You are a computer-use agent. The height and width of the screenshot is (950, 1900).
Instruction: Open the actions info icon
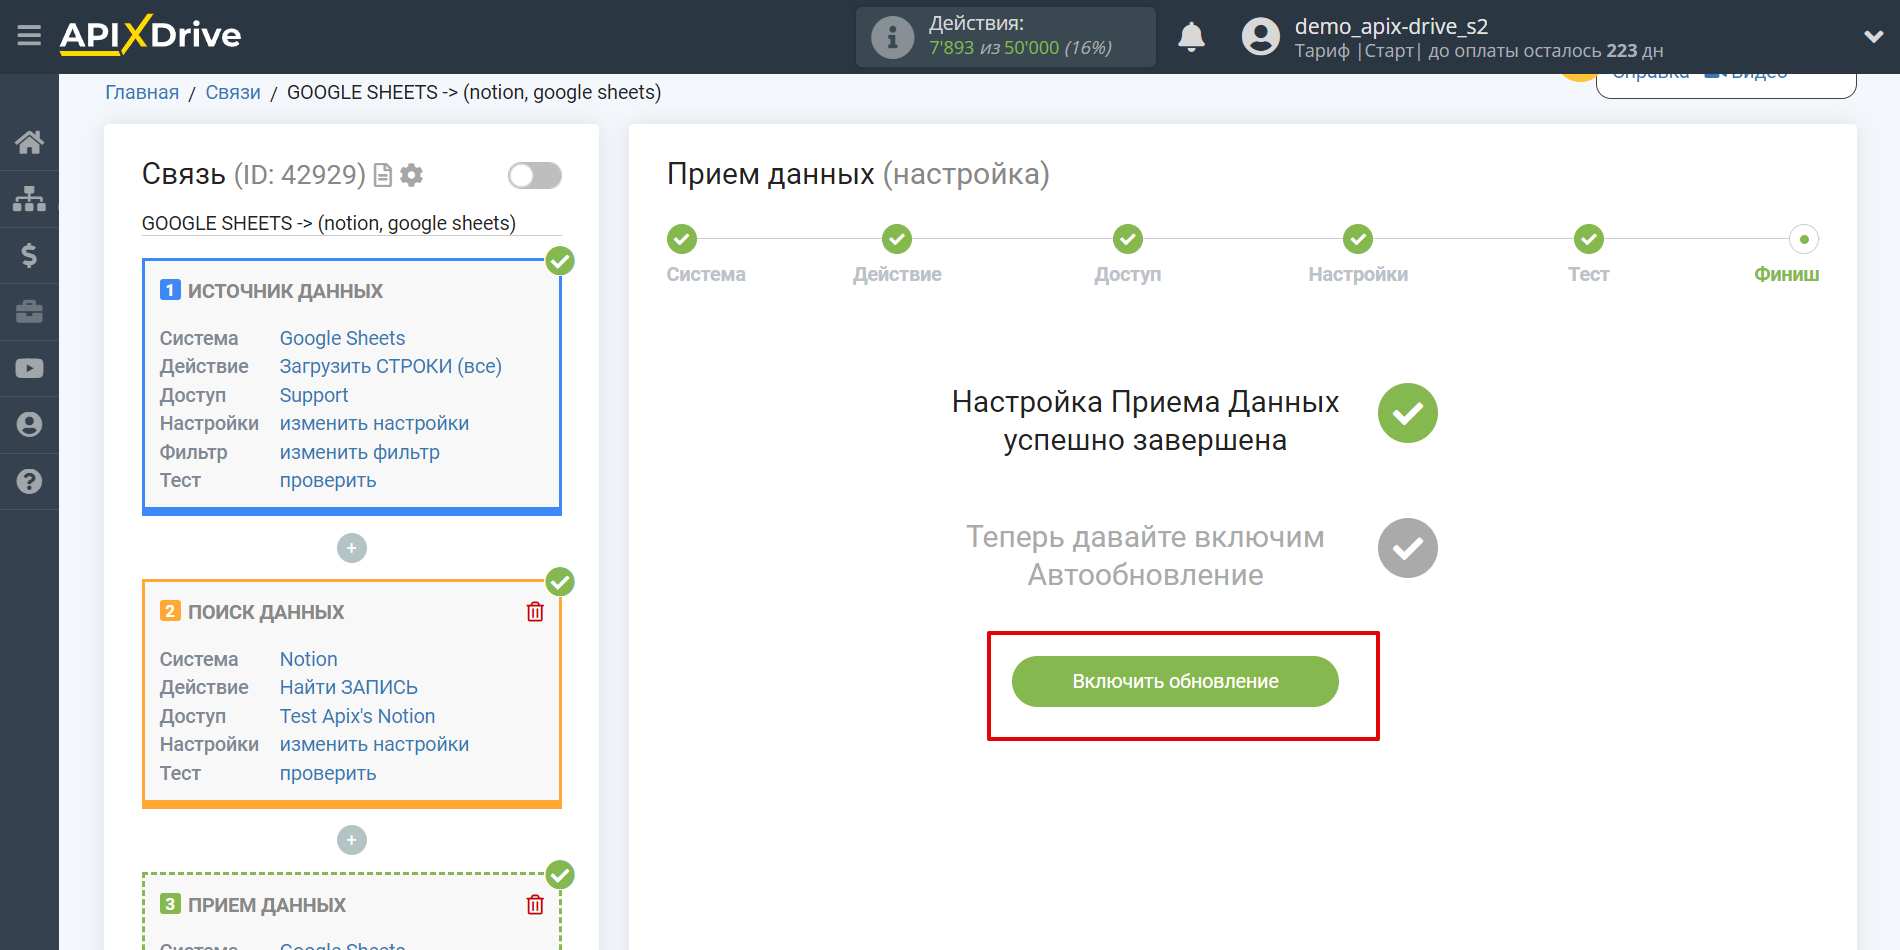892,37
